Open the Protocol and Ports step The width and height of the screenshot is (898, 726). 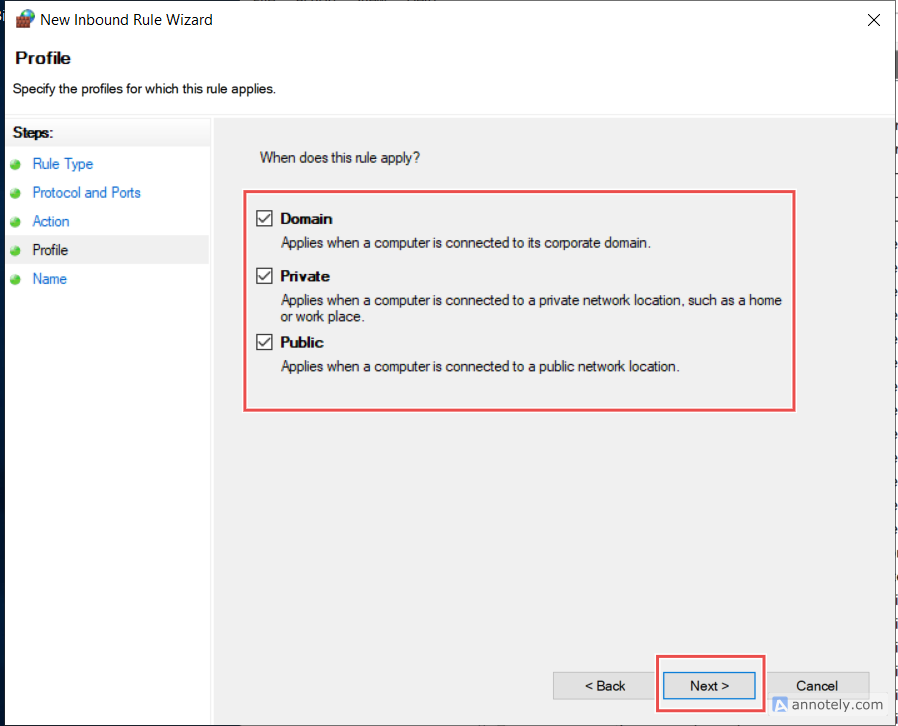pyautogui.click(x=86, y=193)
